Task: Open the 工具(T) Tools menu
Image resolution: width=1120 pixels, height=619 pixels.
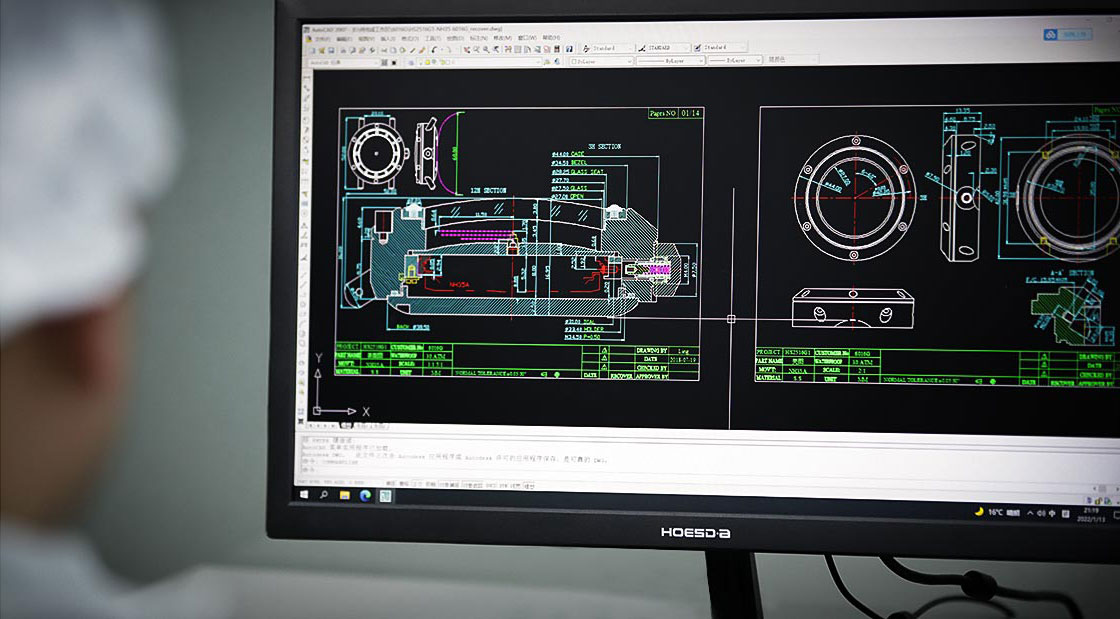Action: [433, 39]
